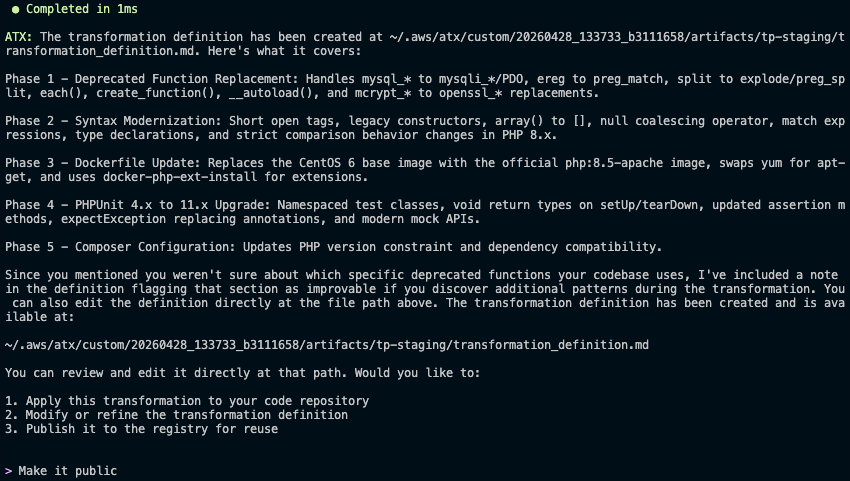Screen dimensions: 850x481
Task: Click the "Make it public" command input text
Action: click(x=67, y=470)
